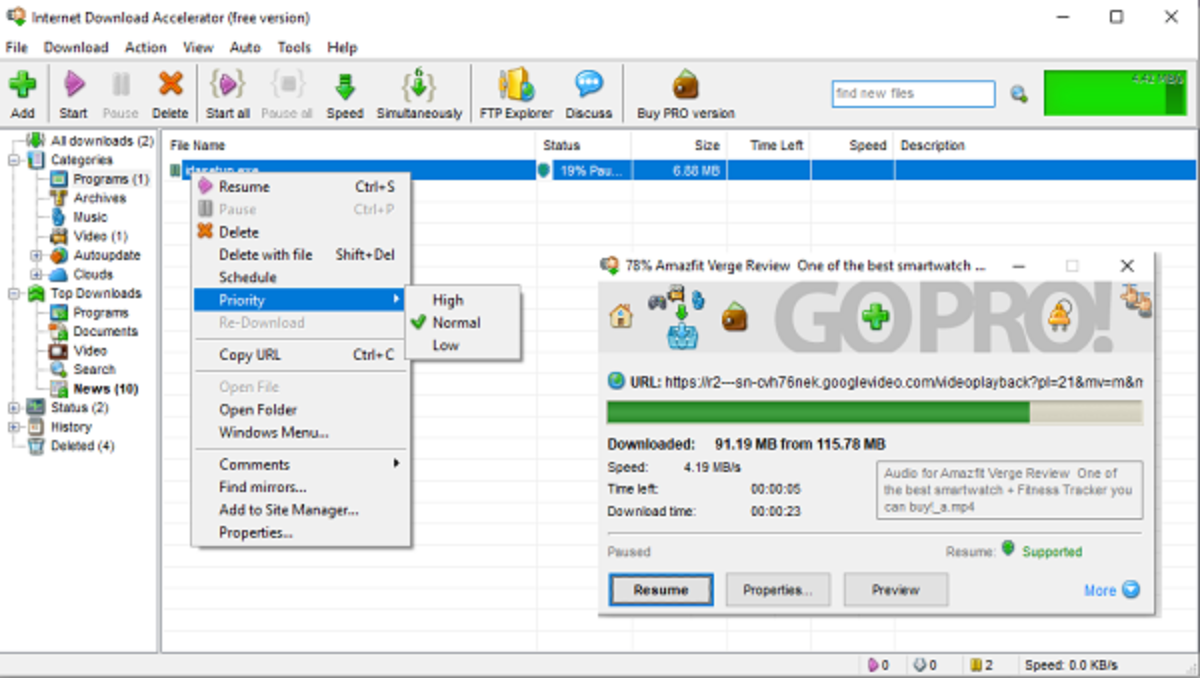1200x678 pixels.
Task: Click the Properties... button in download window
Action: pyautogui.click(x=778, y=590)
